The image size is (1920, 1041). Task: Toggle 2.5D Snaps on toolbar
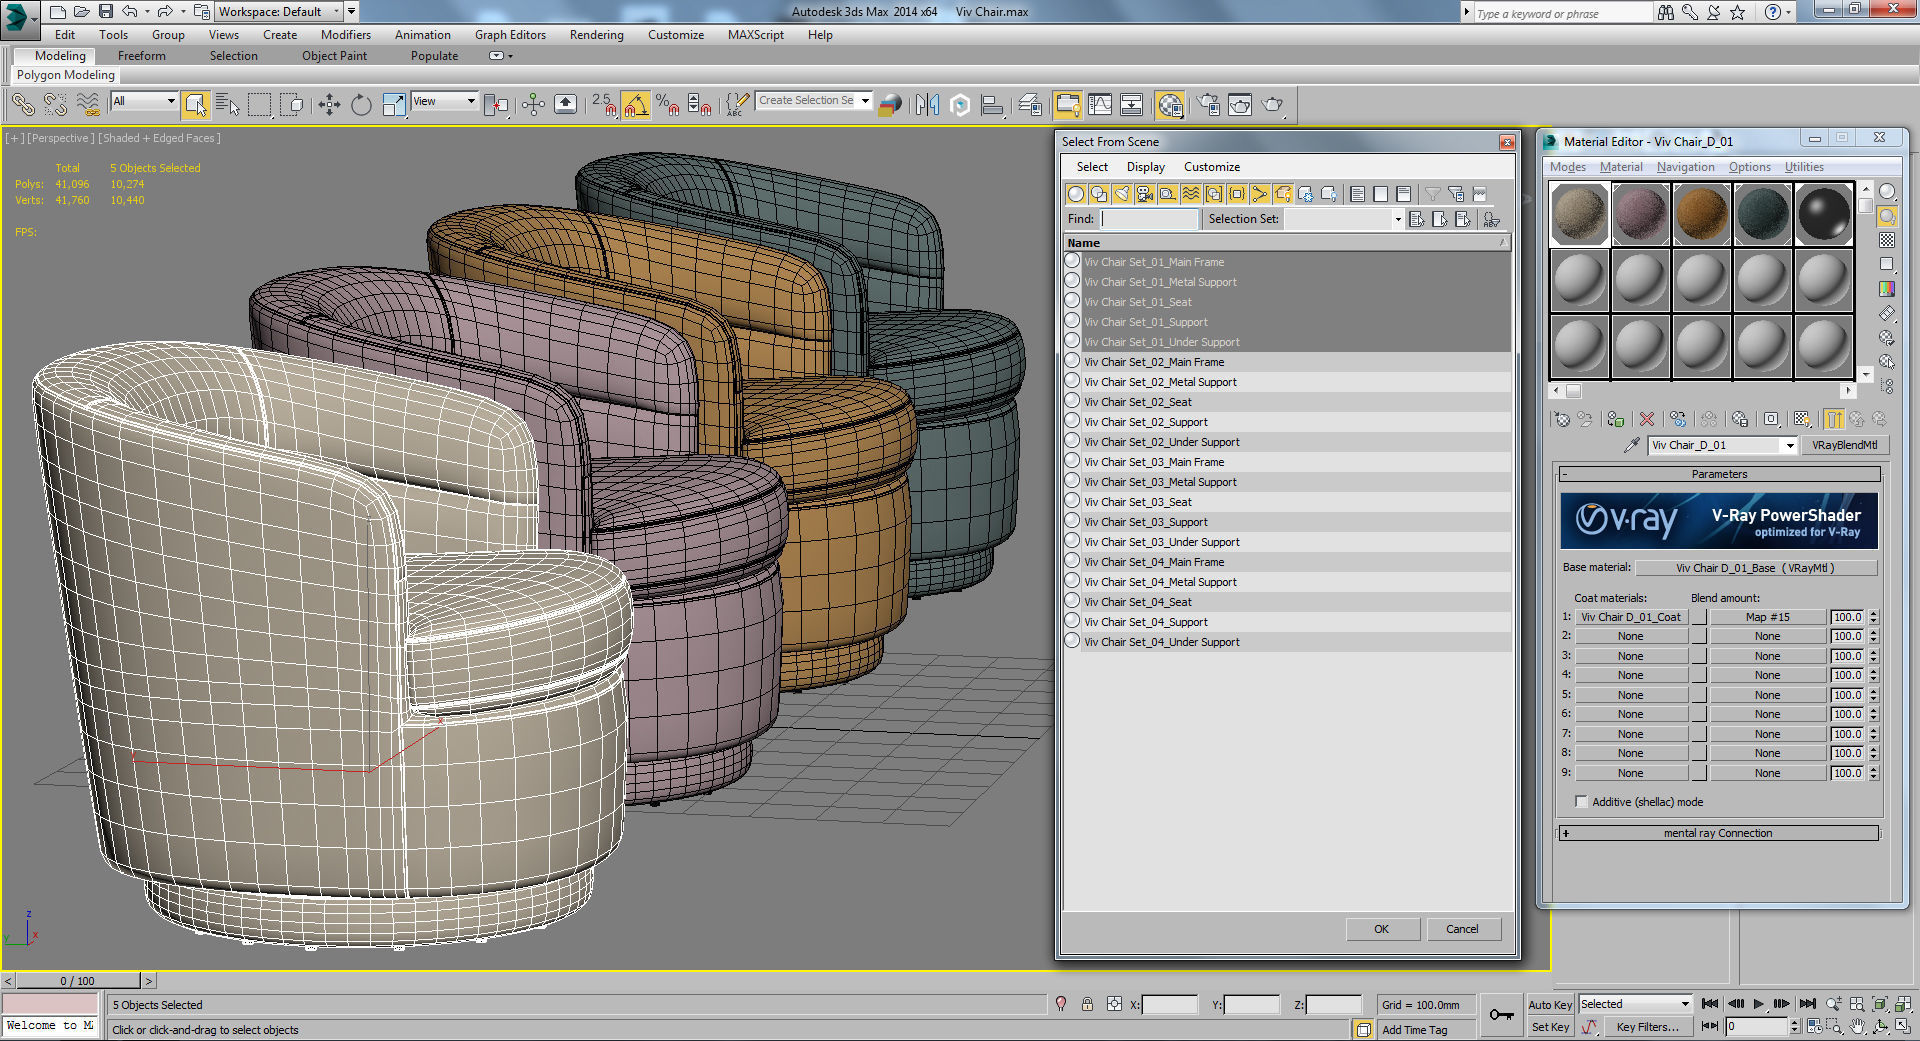(x=604, y=104)
